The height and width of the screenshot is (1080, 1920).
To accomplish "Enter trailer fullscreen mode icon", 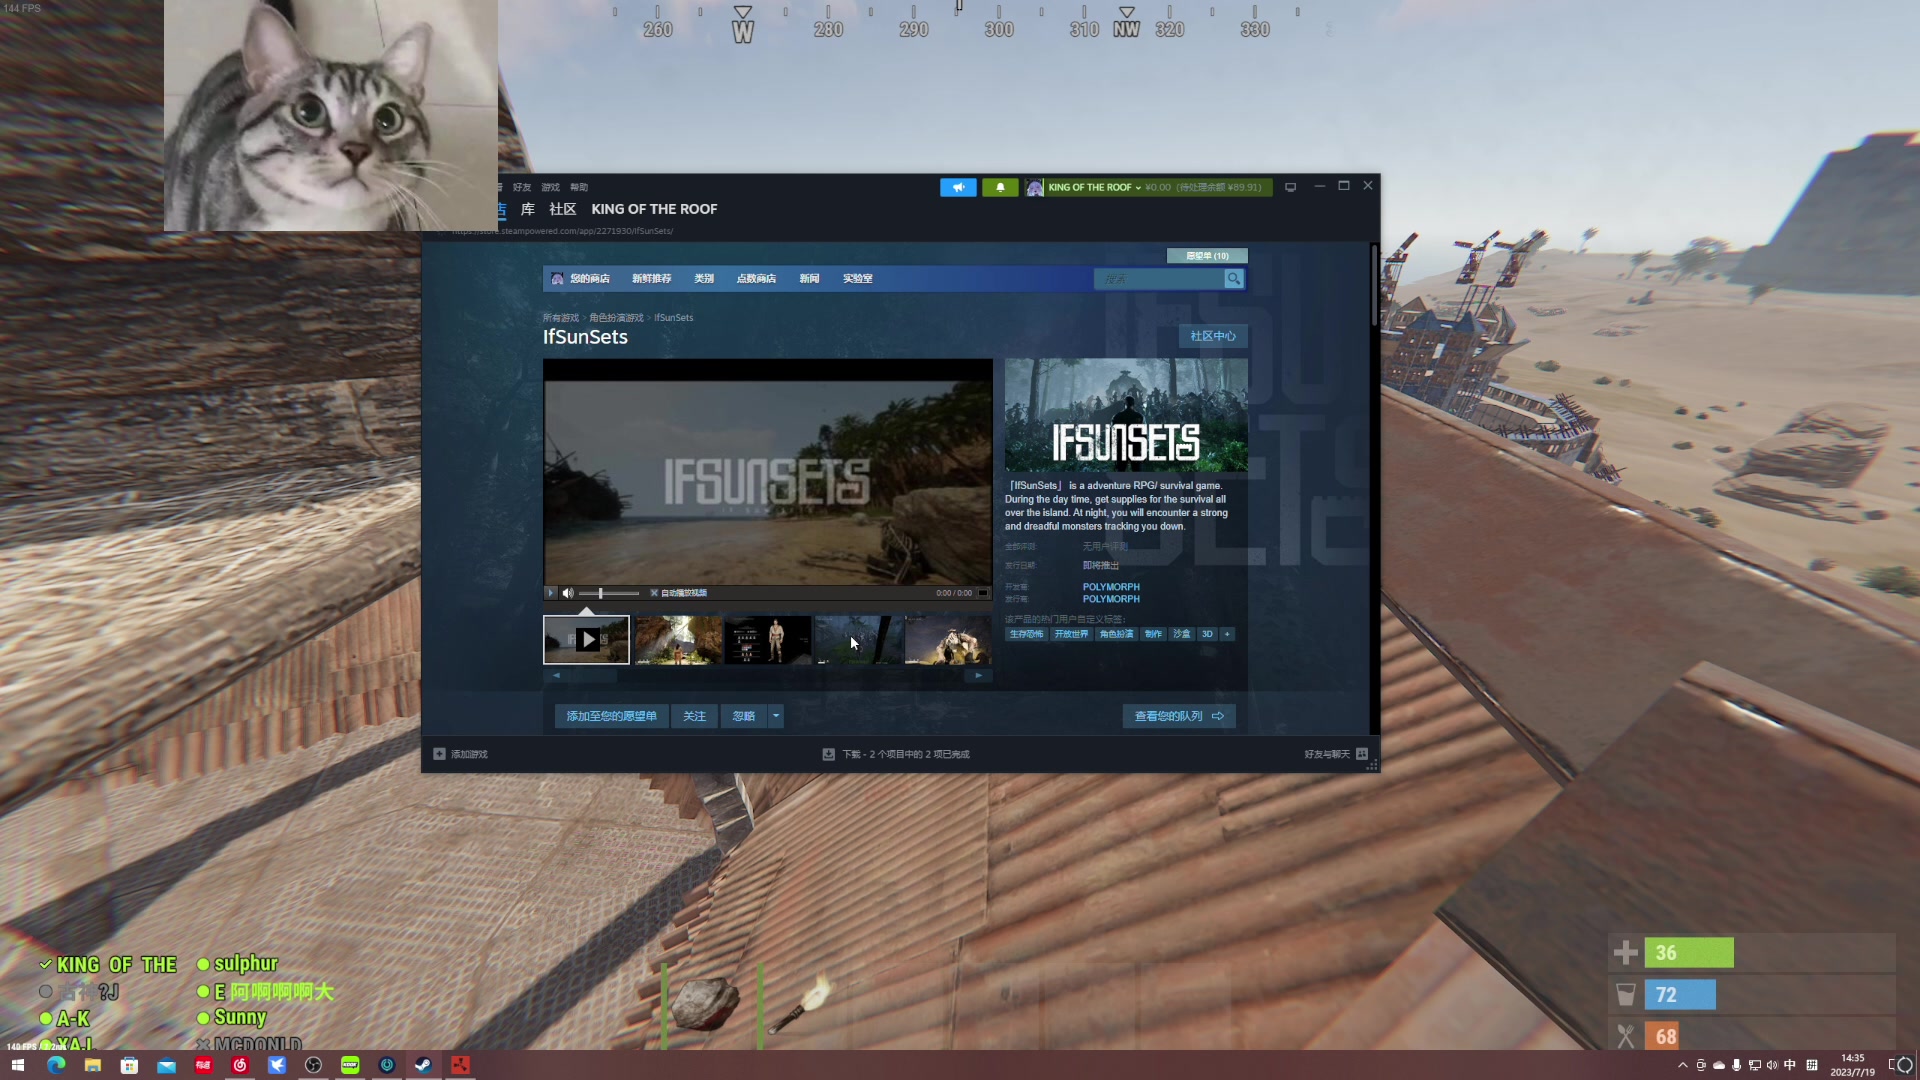I will click(x=983, y=593).
